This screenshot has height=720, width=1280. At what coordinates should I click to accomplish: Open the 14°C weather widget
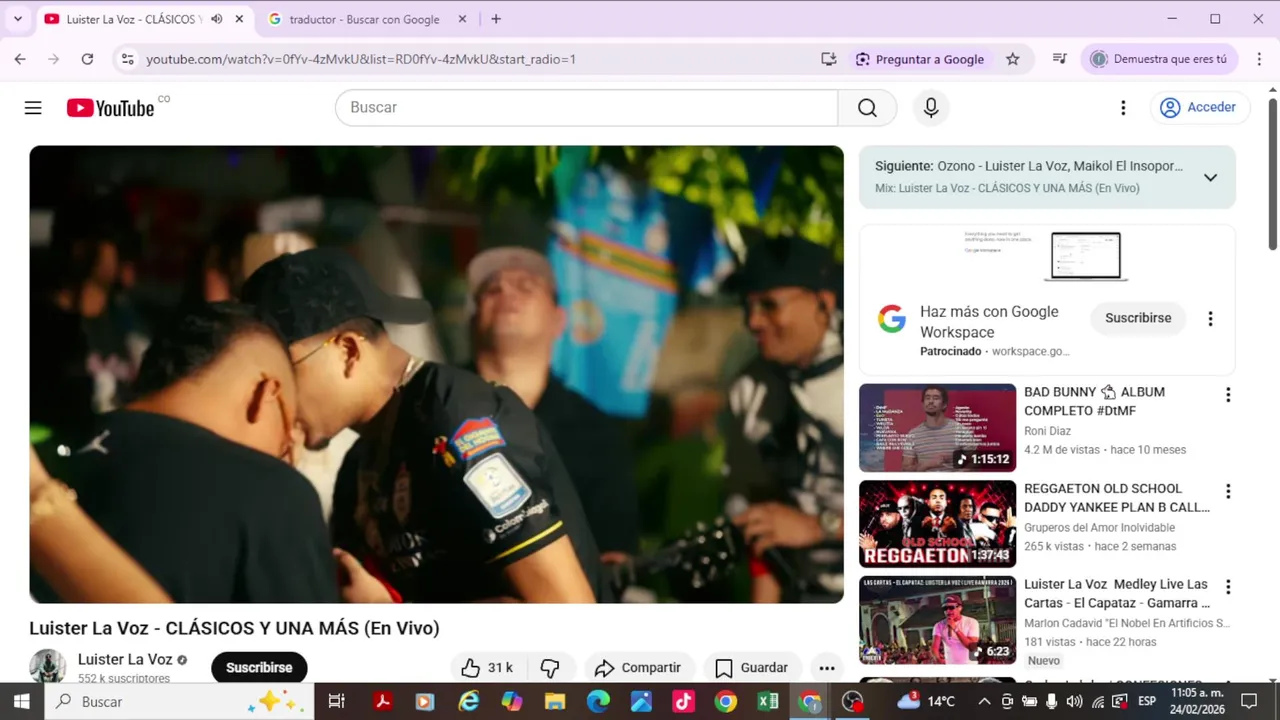pos(926,701)
